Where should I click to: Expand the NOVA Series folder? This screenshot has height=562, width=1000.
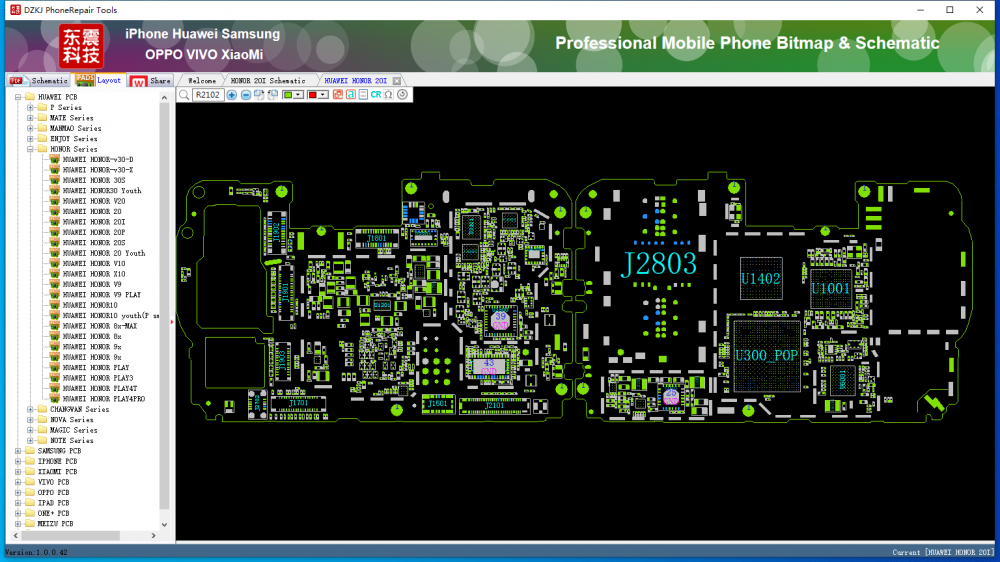(x=31, y=420)
